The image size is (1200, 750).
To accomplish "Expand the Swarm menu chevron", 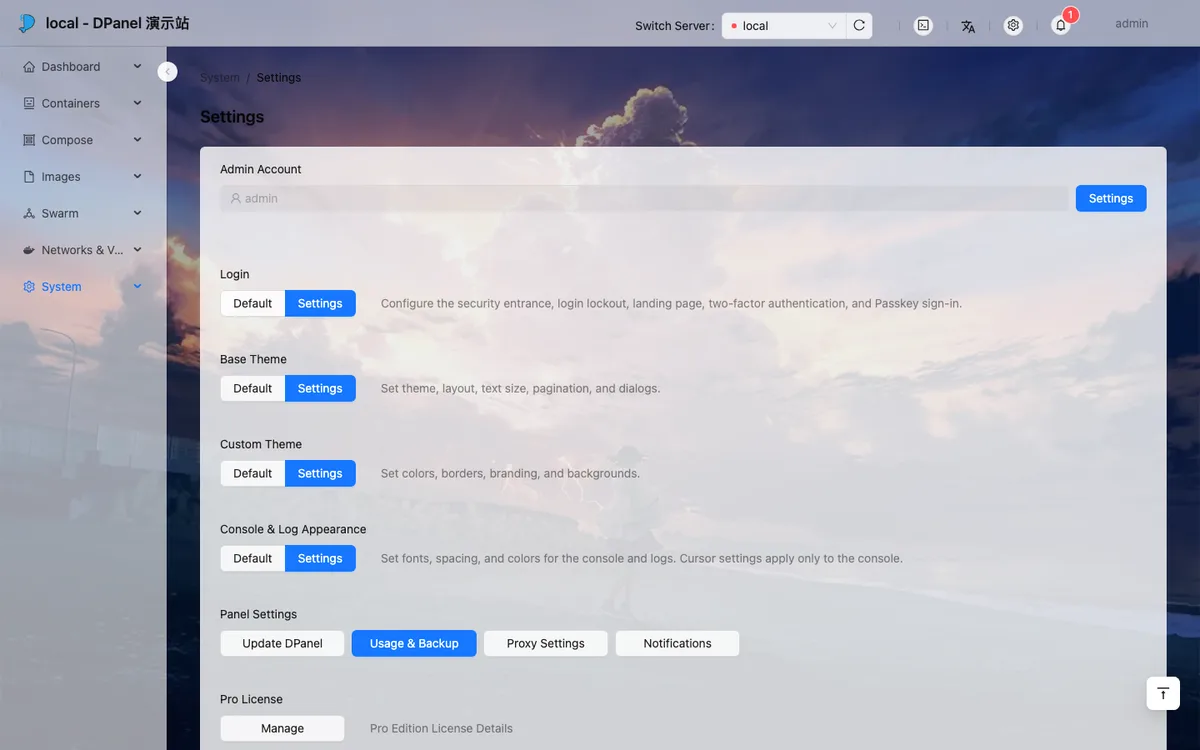I will pos(137,213).
